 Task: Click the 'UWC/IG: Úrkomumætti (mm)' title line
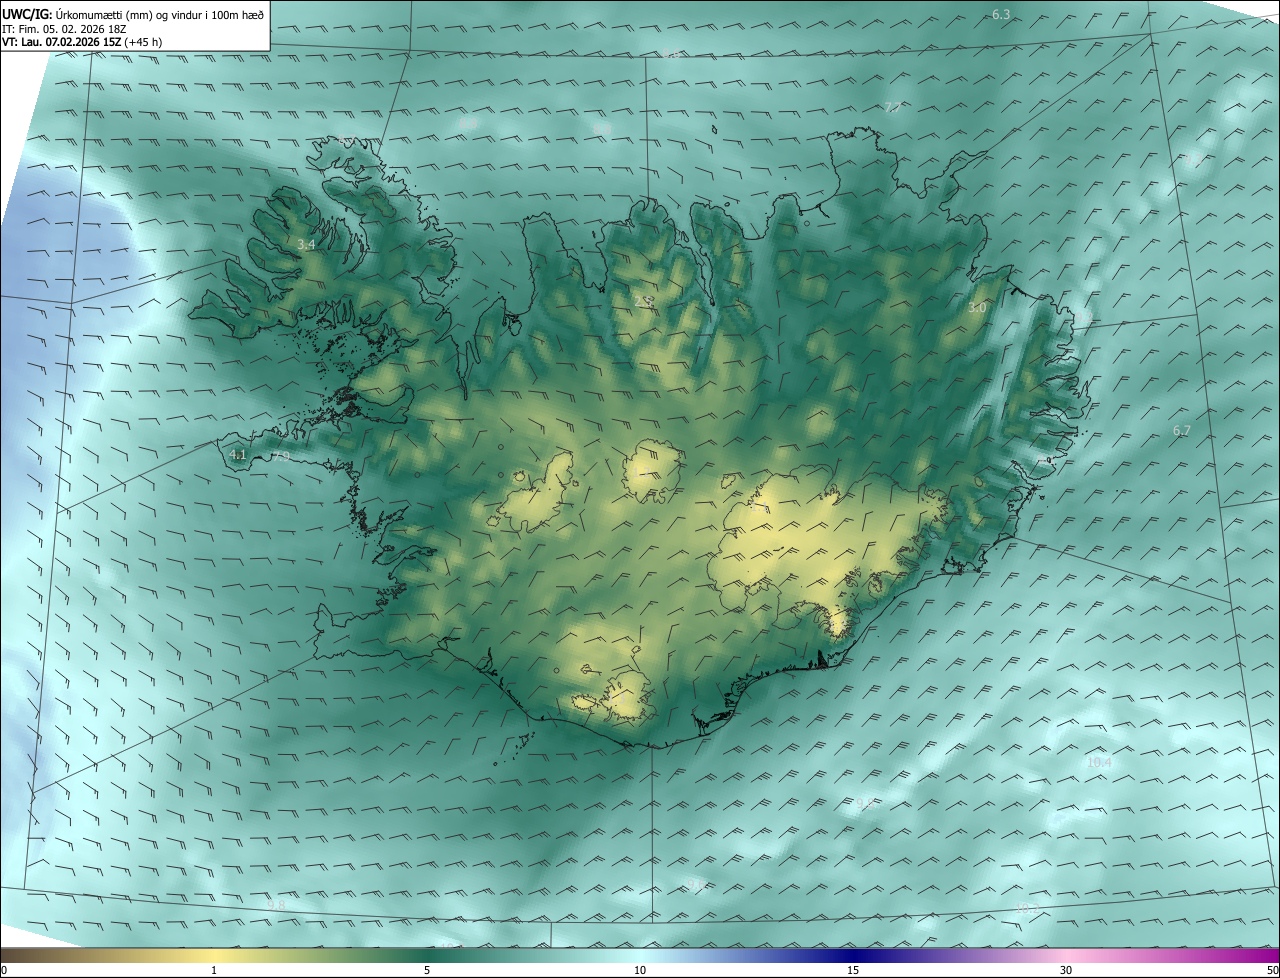click(133, 13)
